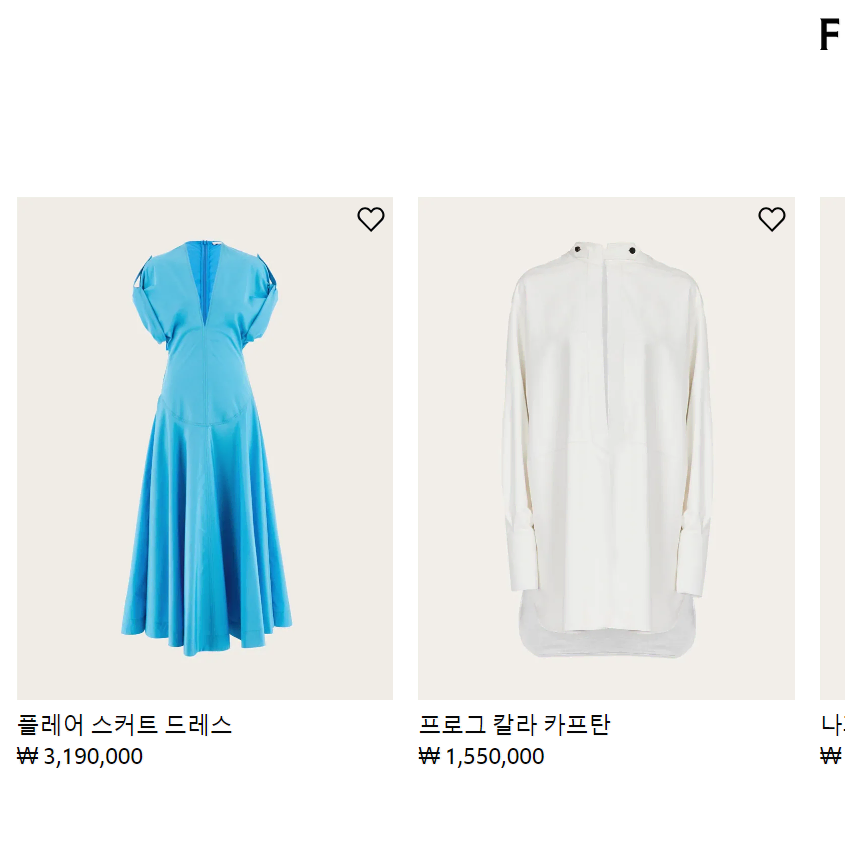The width and height of the screenshot is (845, 845).
Task: Open the cut-off third product title starting 나
Action: pyautogui.click(x=833, y=725)
